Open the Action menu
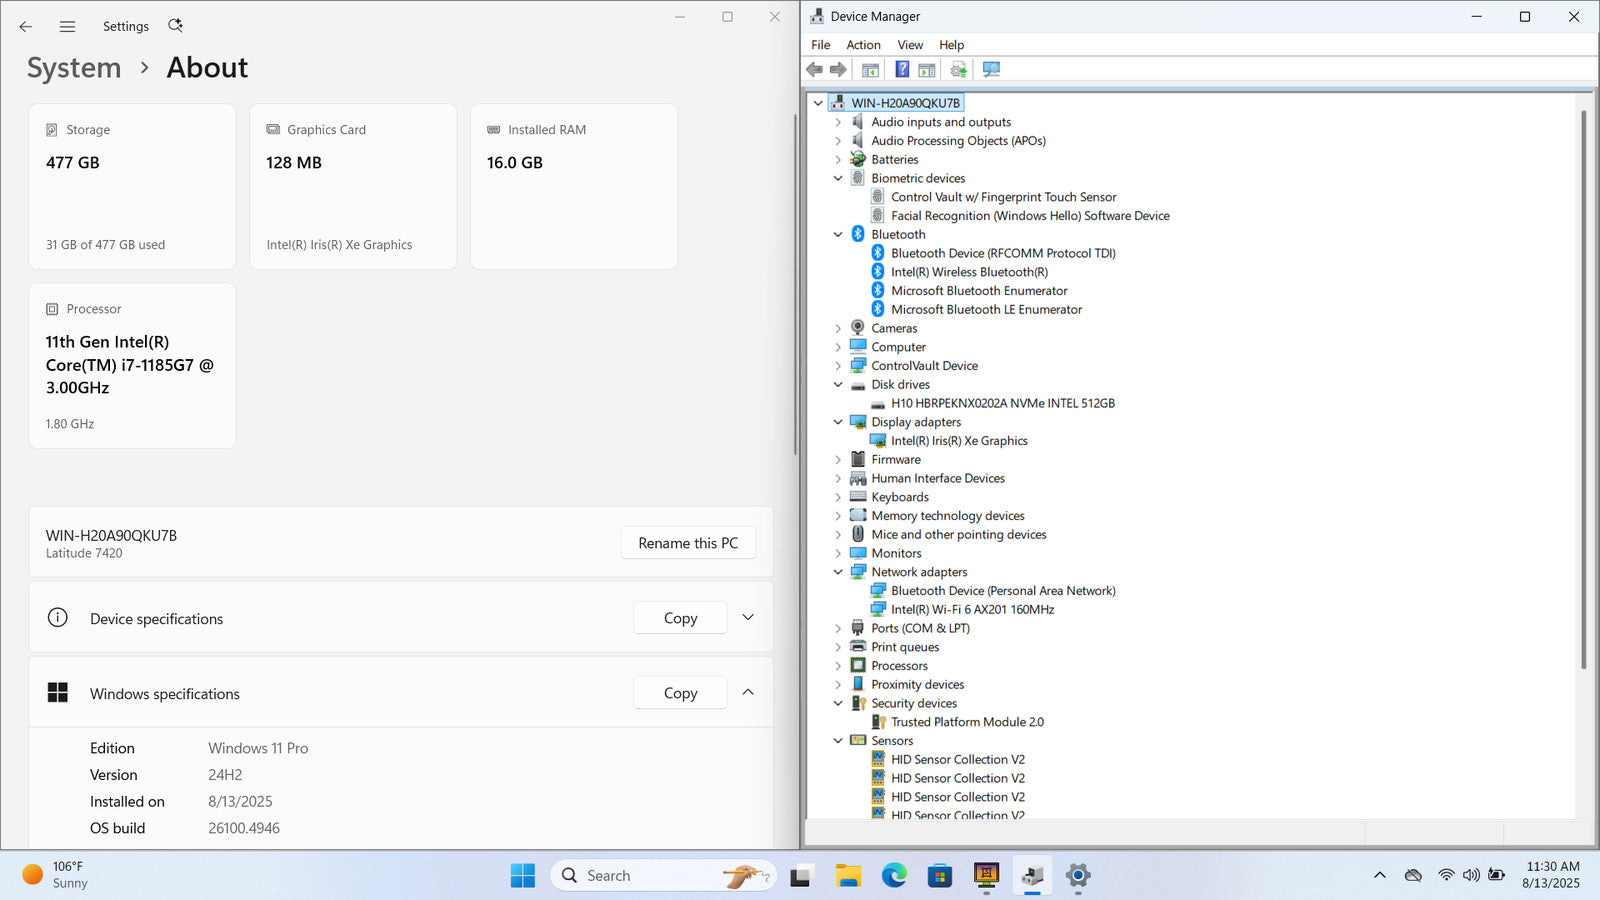 863,45
